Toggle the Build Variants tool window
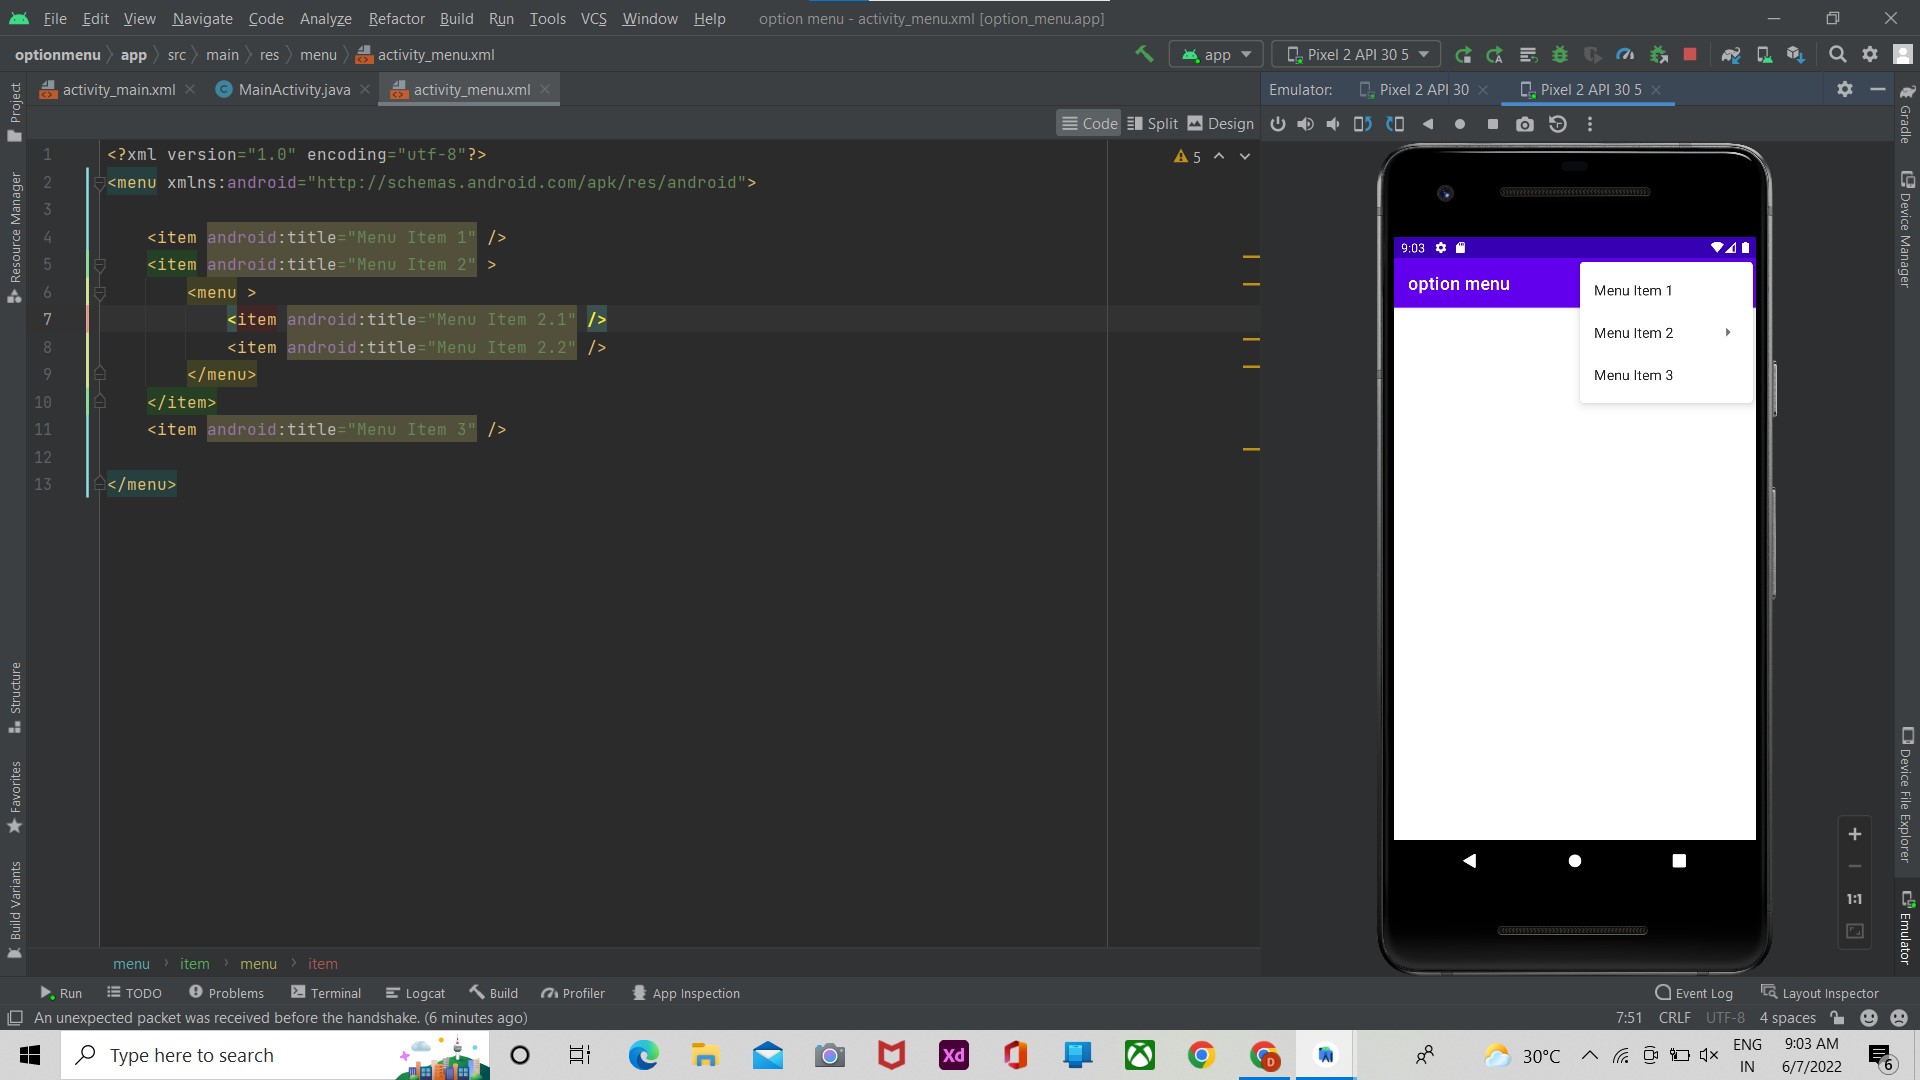Viewport: 1920px width, 1080px height. coord(14,909)
